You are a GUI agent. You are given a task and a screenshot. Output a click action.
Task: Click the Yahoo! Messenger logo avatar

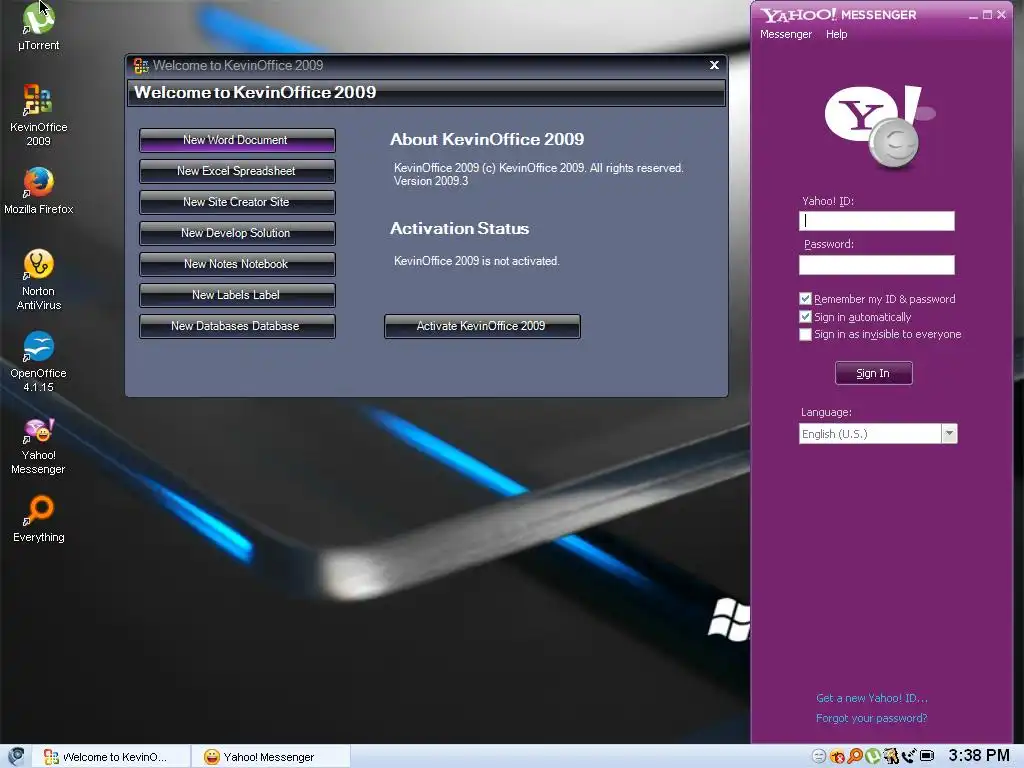click(879, 127)
